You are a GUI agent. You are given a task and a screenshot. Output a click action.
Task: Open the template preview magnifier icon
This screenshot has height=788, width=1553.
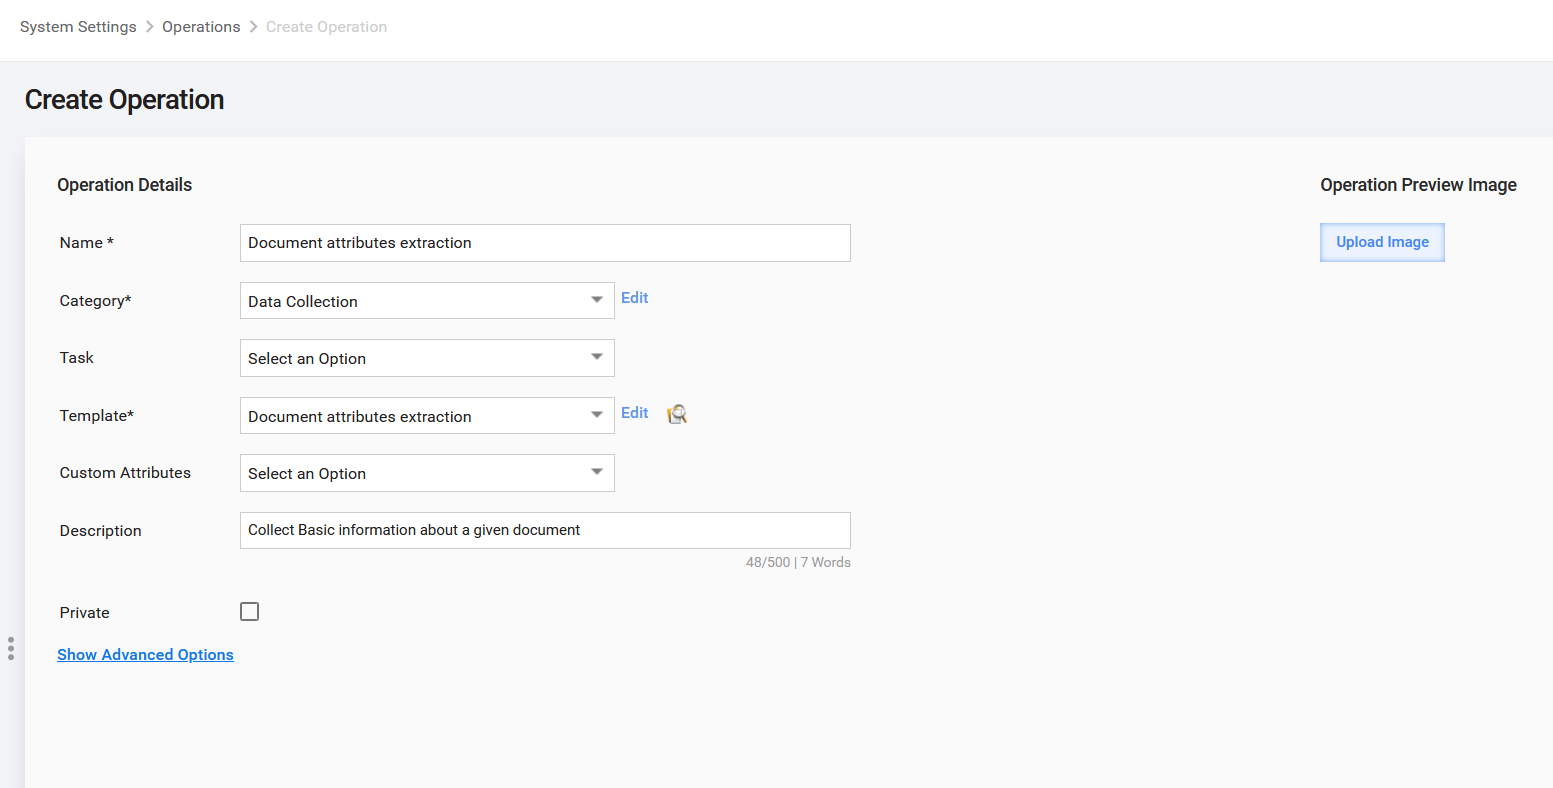[x=677, y=414]
